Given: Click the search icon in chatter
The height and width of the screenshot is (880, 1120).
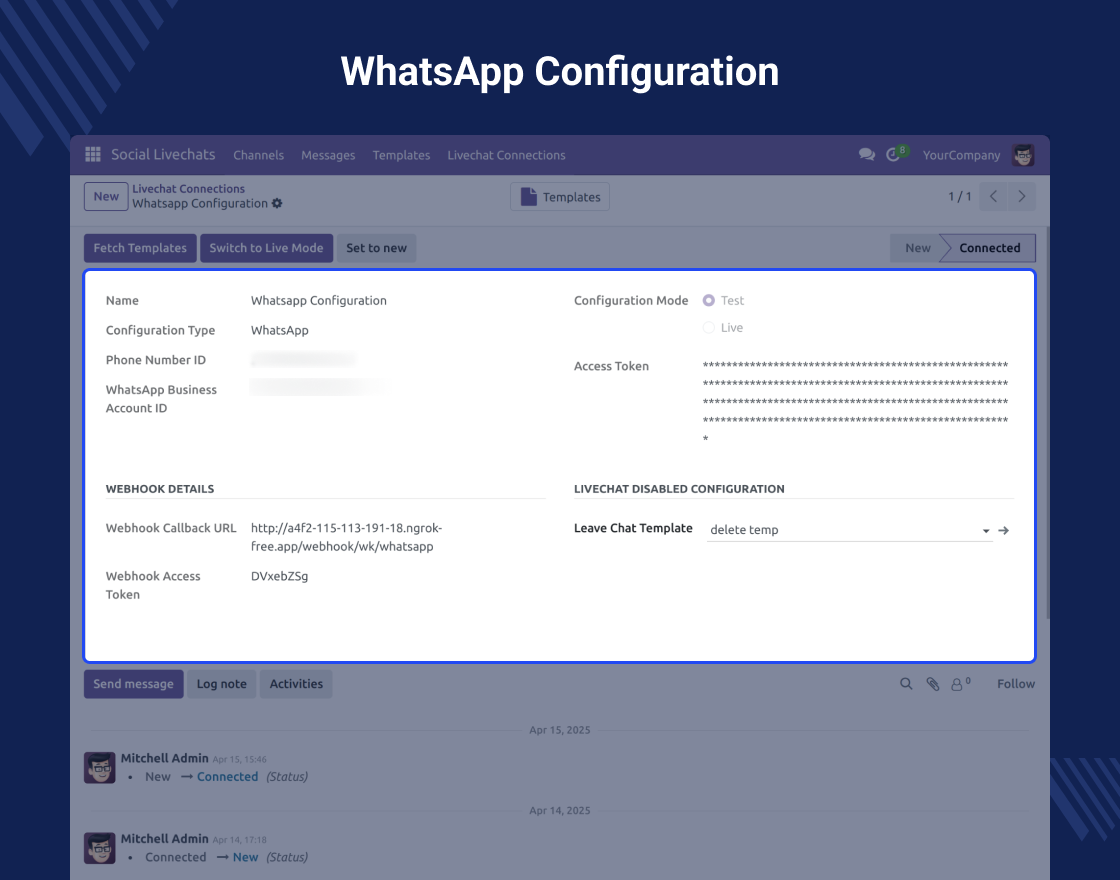Looking at the screenshot, I should pos(906,684).
